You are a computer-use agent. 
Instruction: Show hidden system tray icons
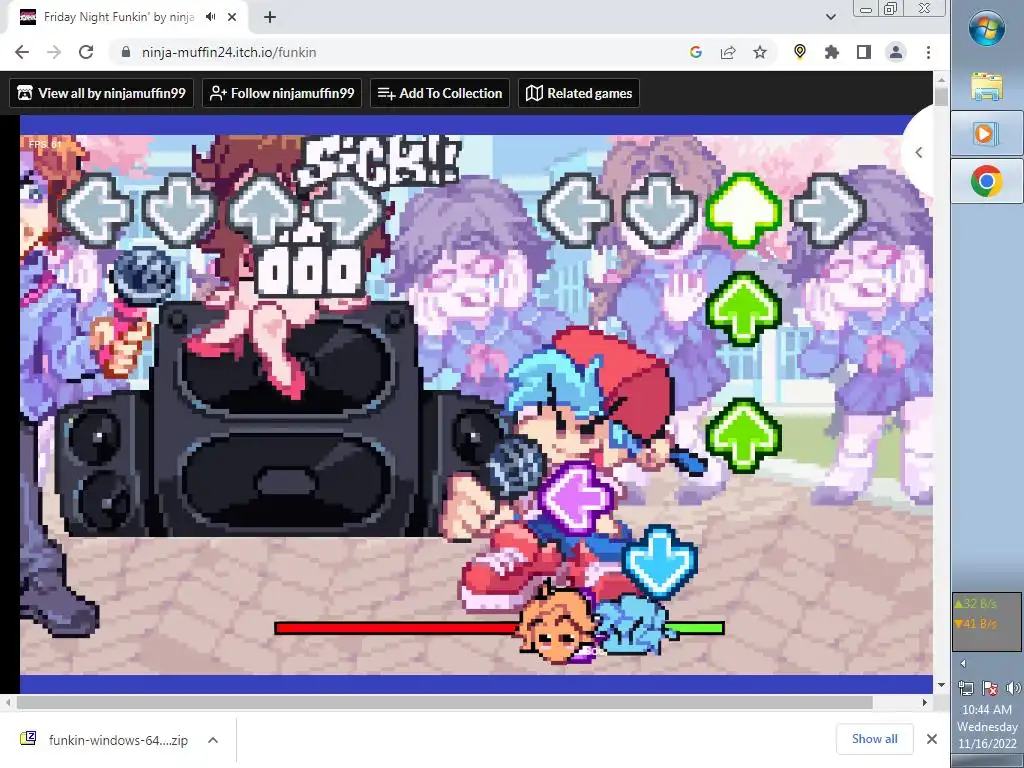tap(963, 664)
